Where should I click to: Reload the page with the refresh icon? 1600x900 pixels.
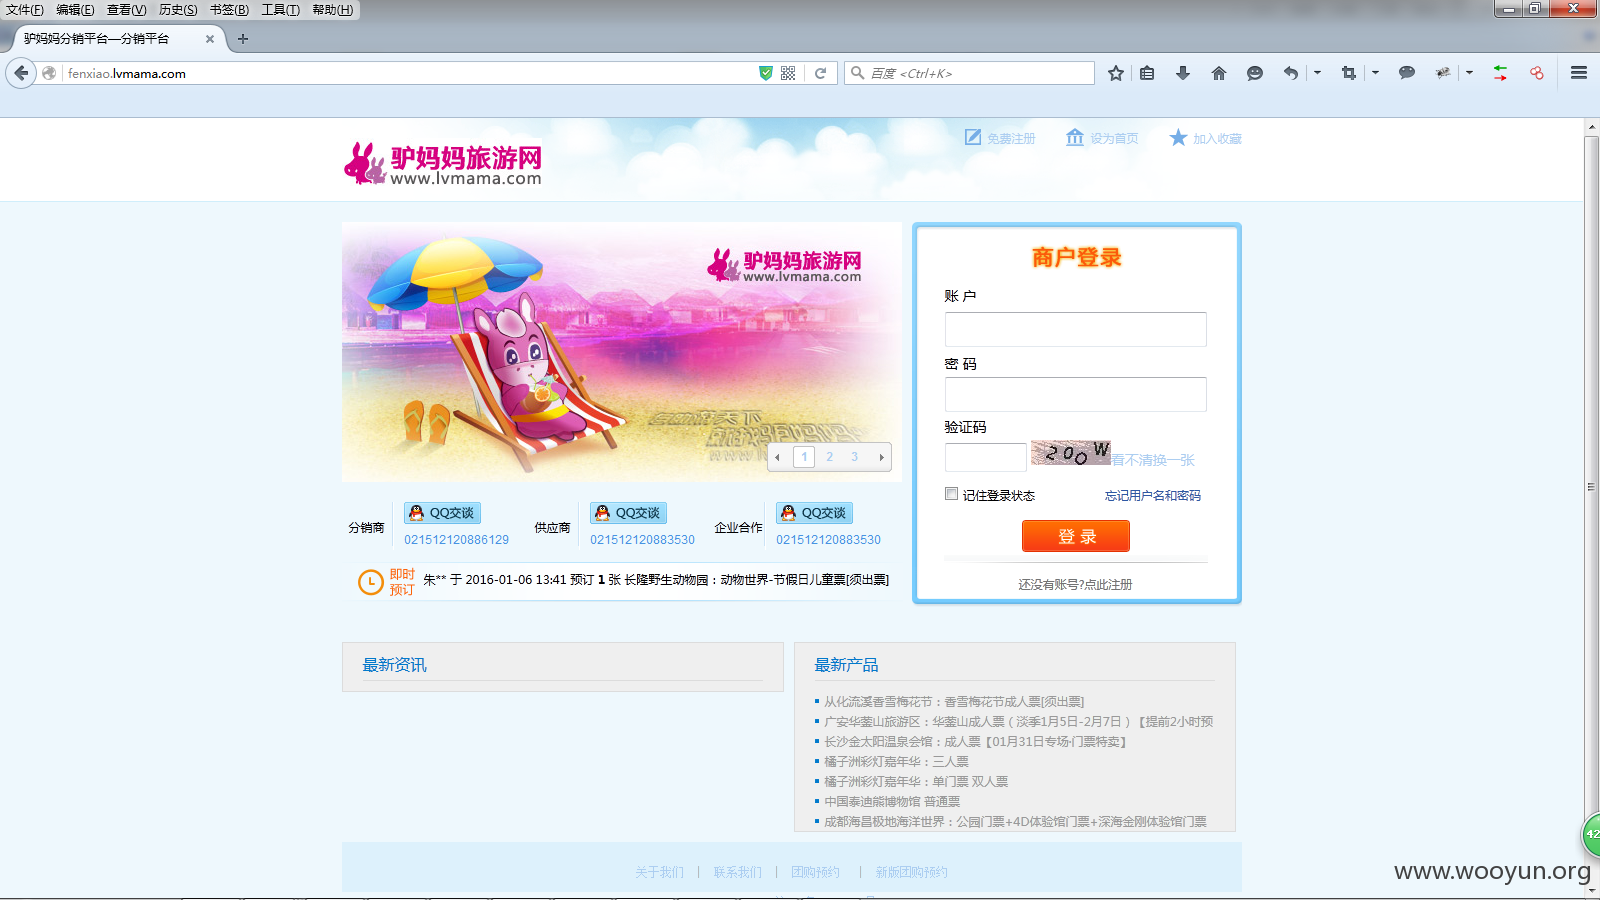click(x=820, y=73)
